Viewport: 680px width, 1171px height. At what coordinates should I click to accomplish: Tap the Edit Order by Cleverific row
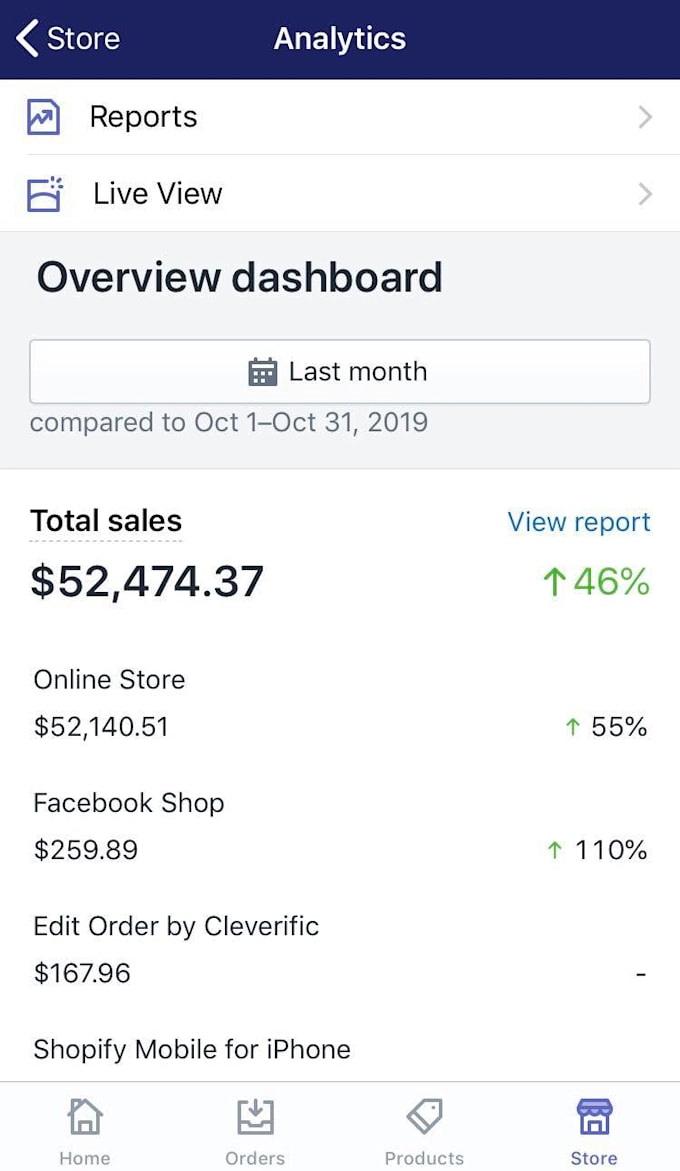(x=340, y=949)
